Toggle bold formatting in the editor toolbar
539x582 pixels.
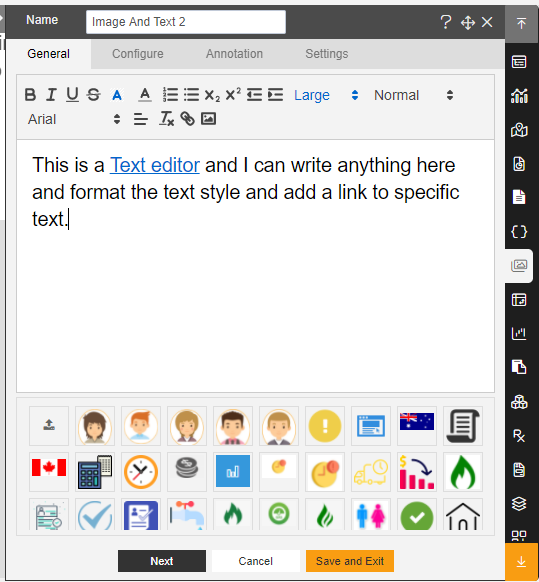point(30,95)
